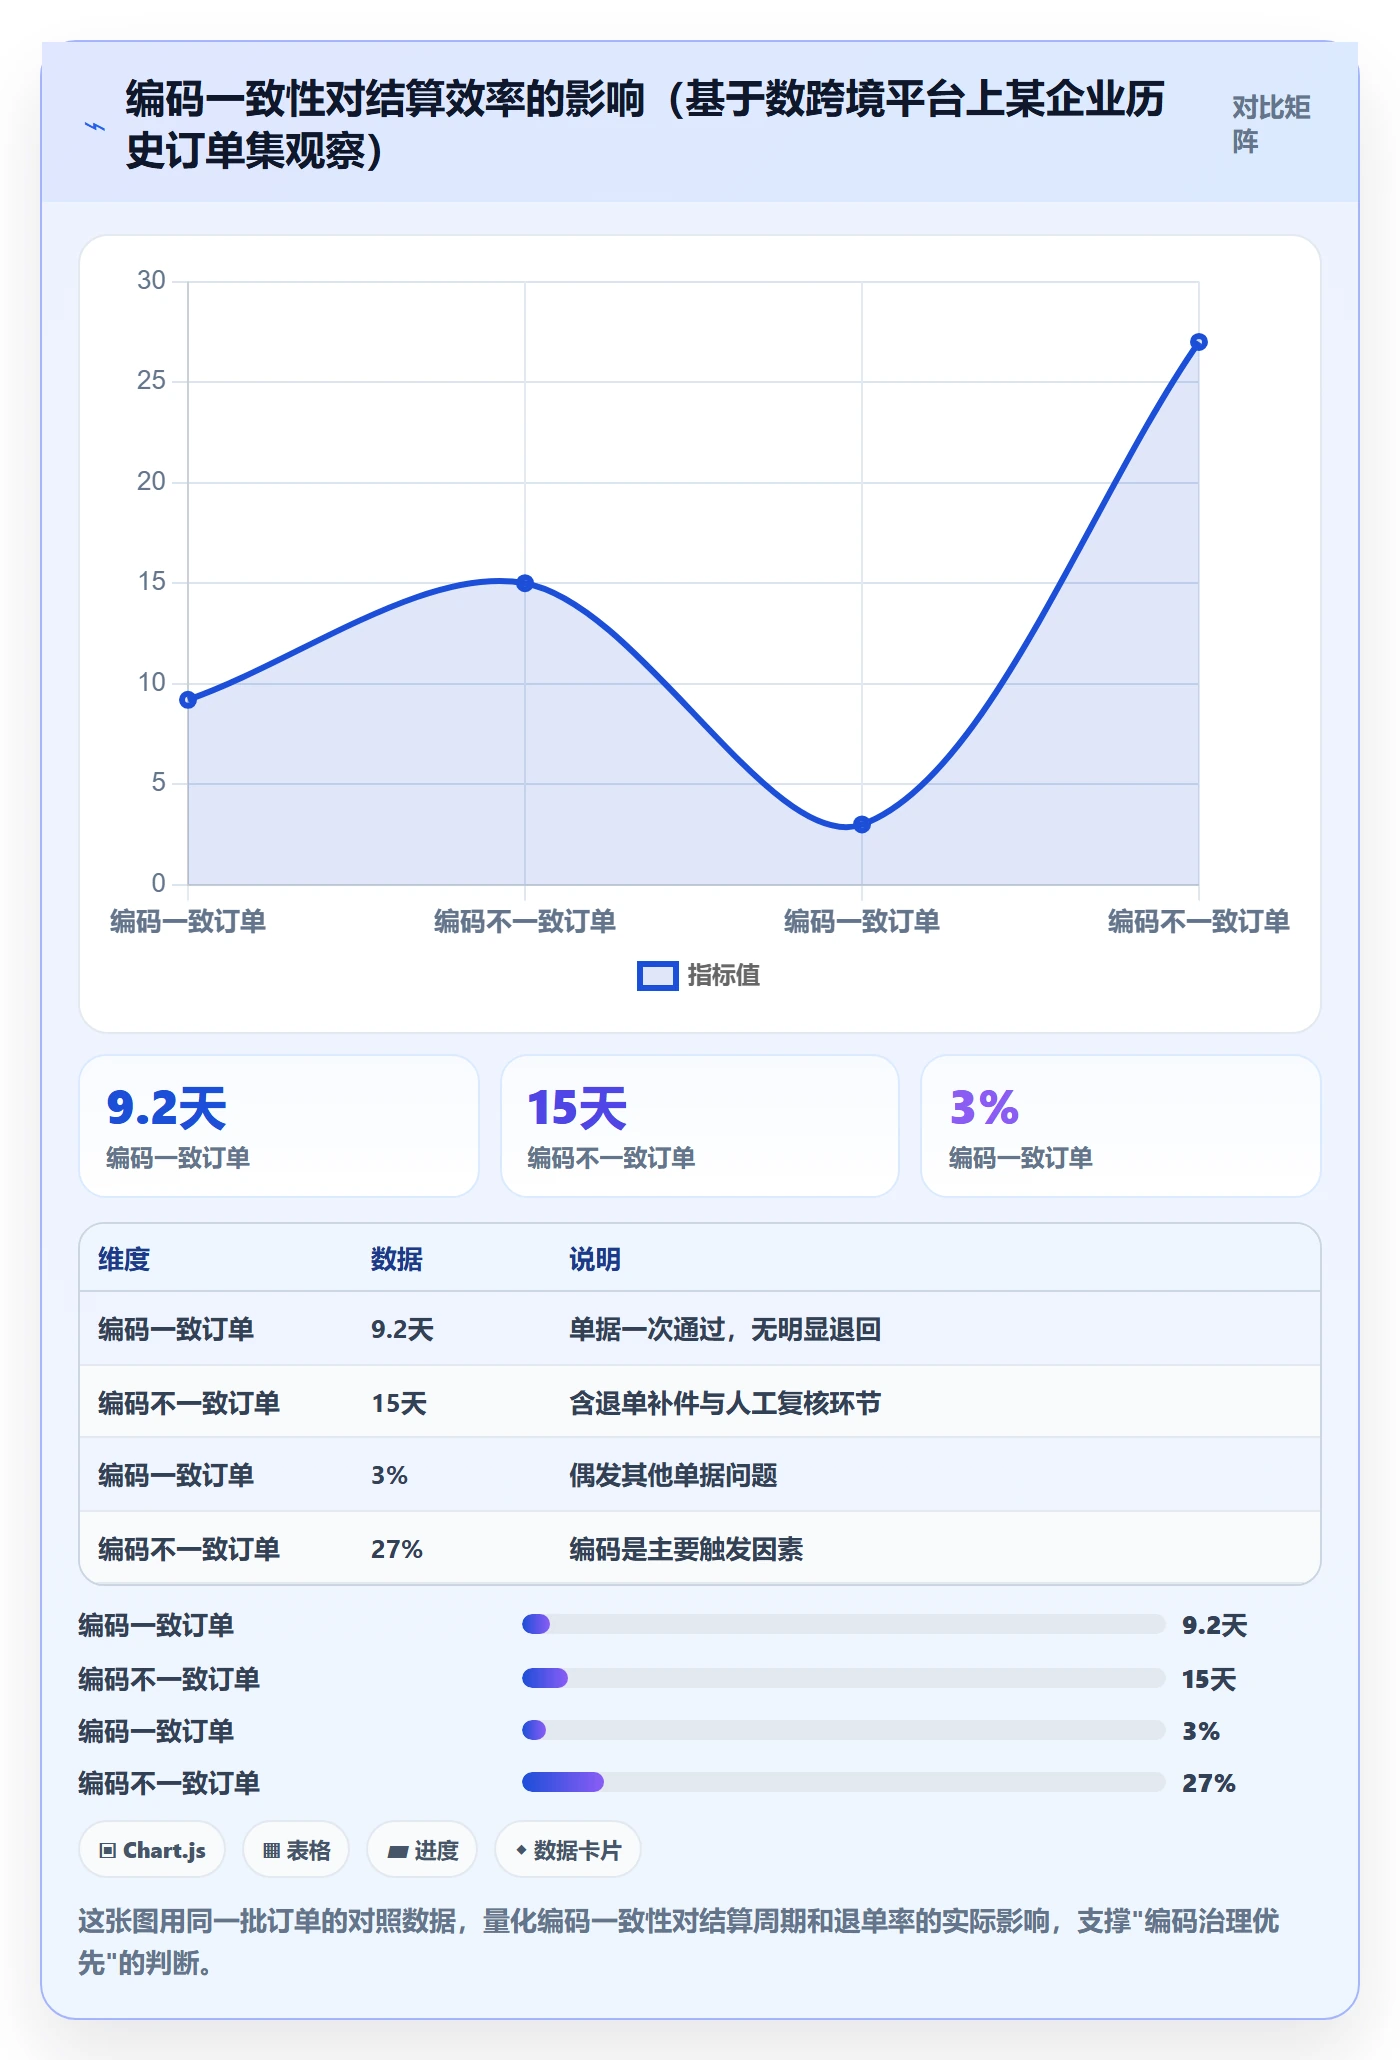This screenshot has height=2060, width=1400.
Task: Select the chart data point at 15
Action: point(525,583)
